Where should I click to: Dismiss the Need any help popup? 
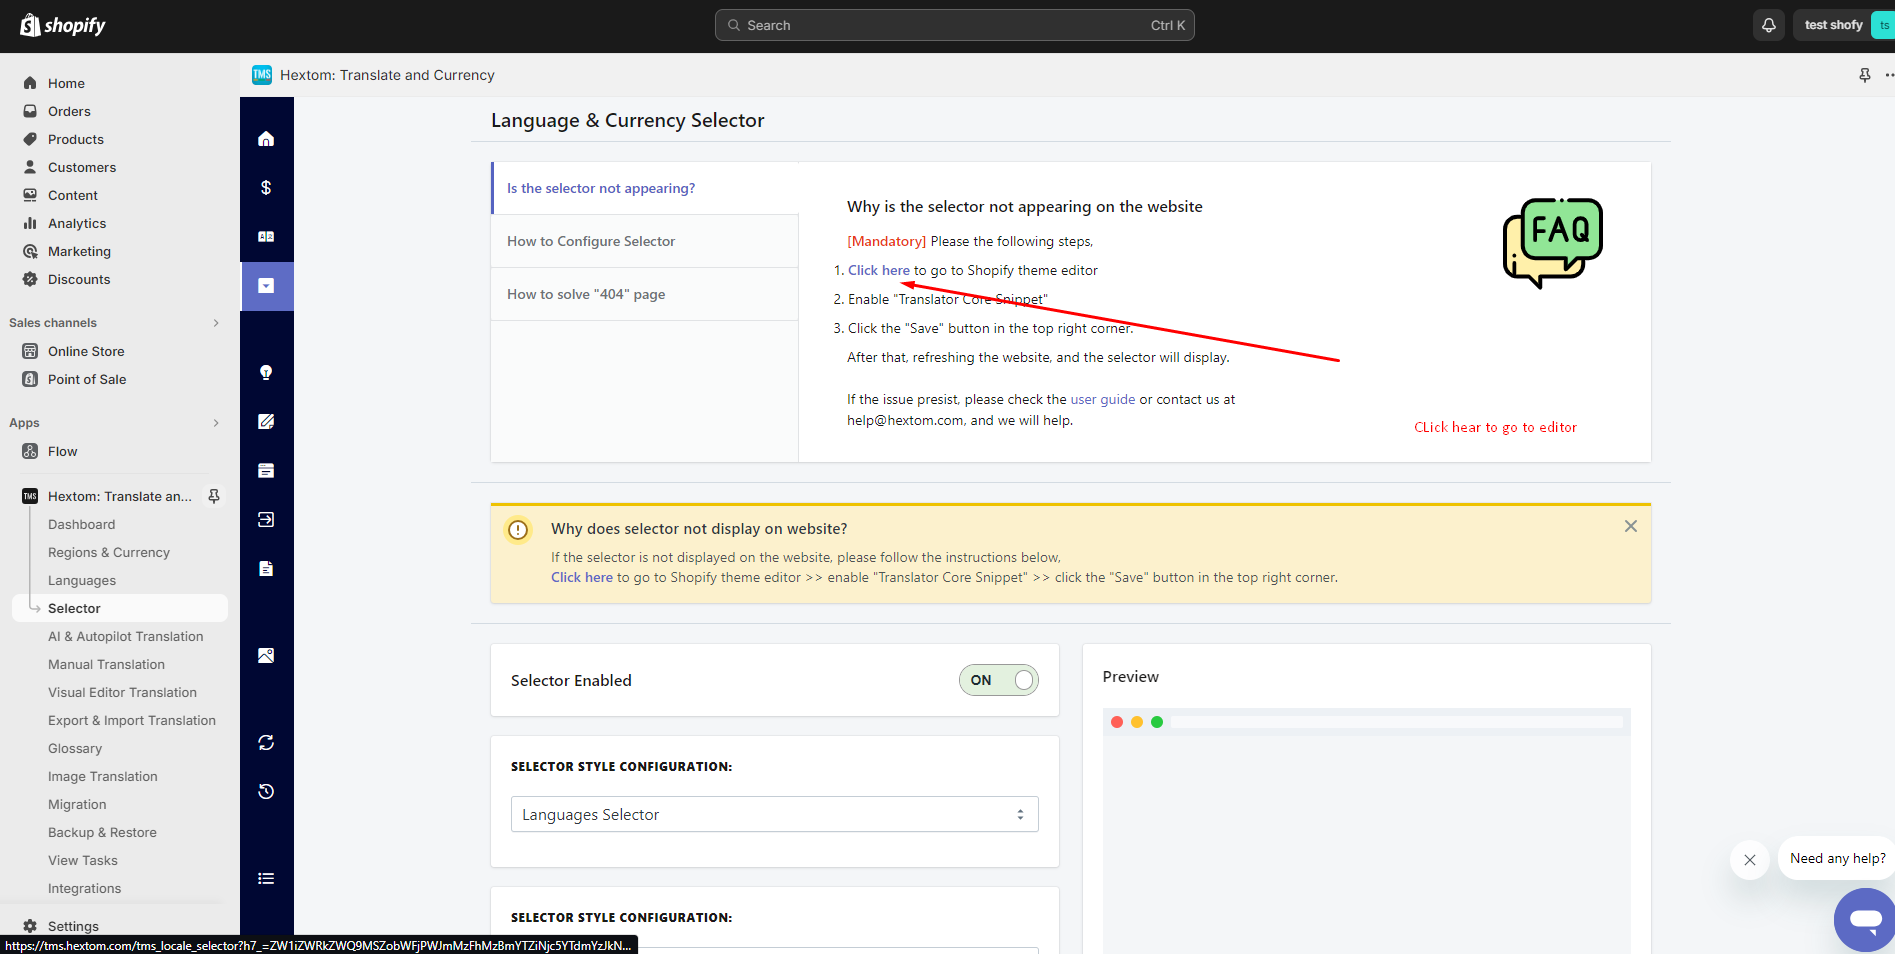tap(1750, 860)
